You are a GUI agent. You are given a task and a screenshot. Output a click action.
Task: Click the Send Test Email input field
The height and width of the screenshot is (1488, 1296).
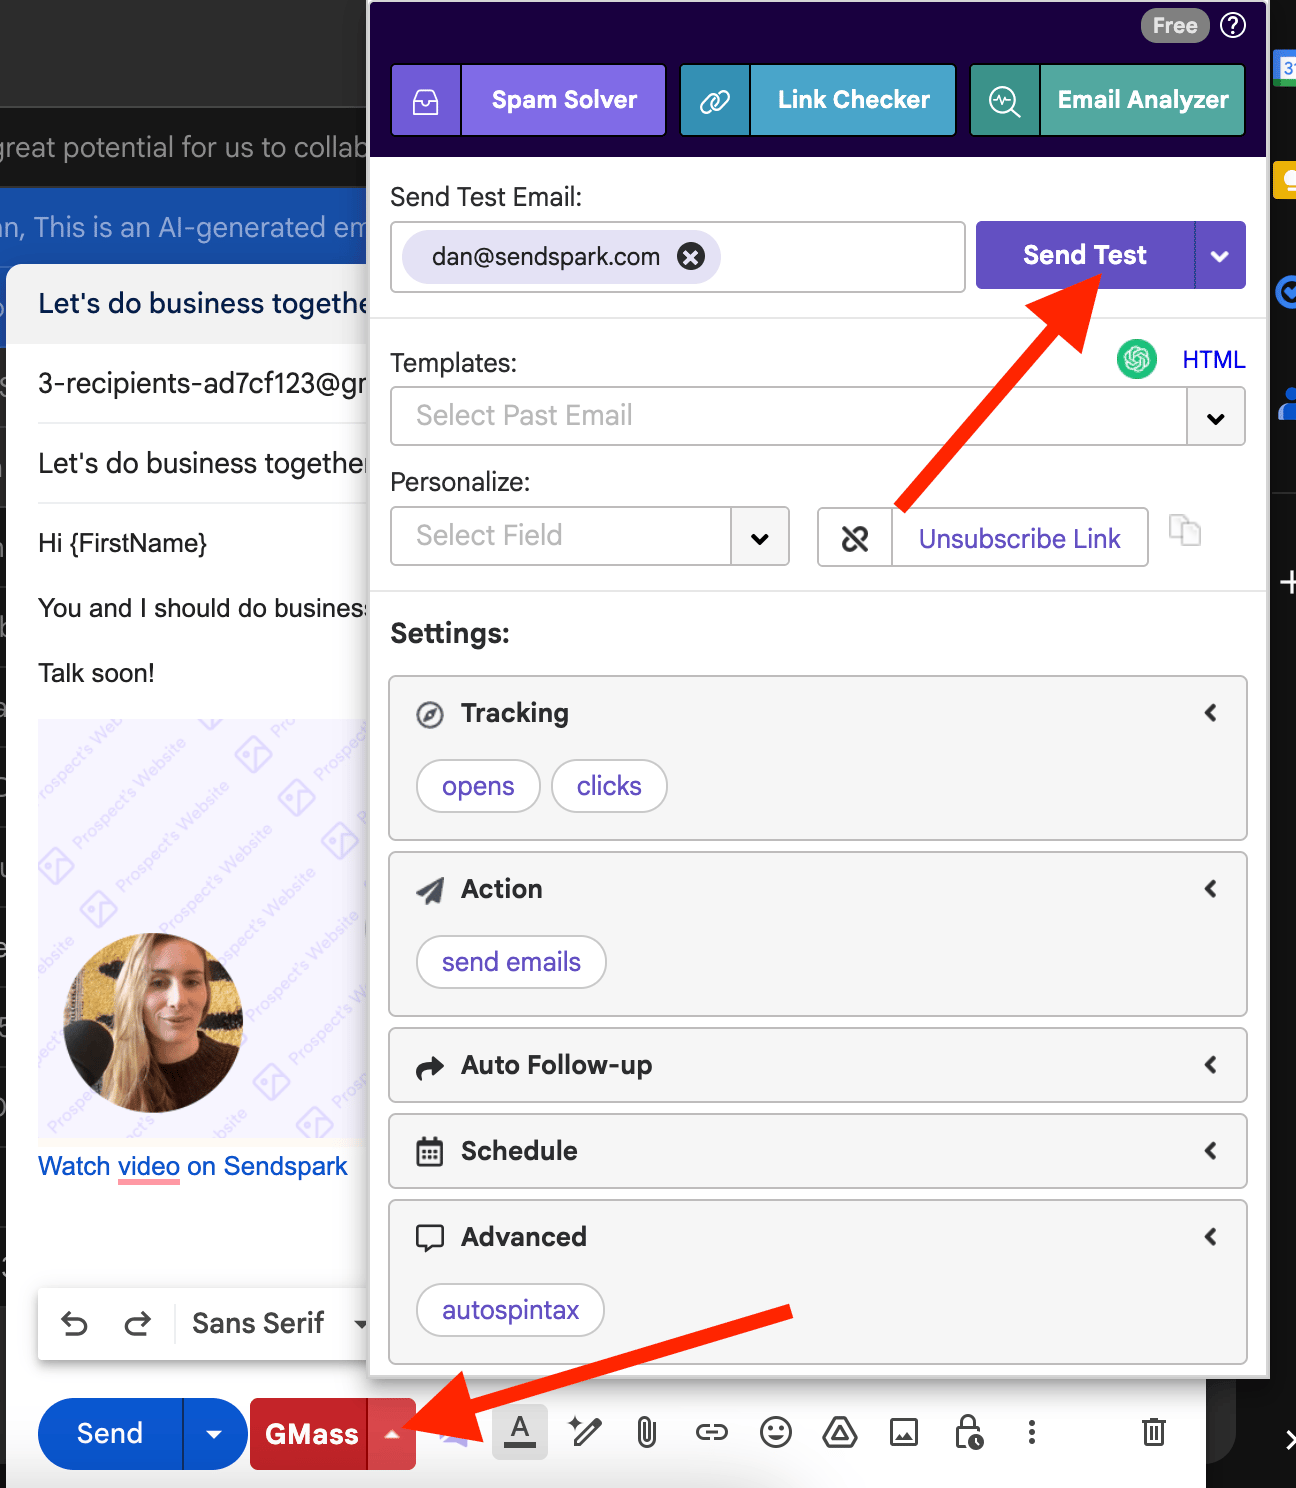point(677,257)
